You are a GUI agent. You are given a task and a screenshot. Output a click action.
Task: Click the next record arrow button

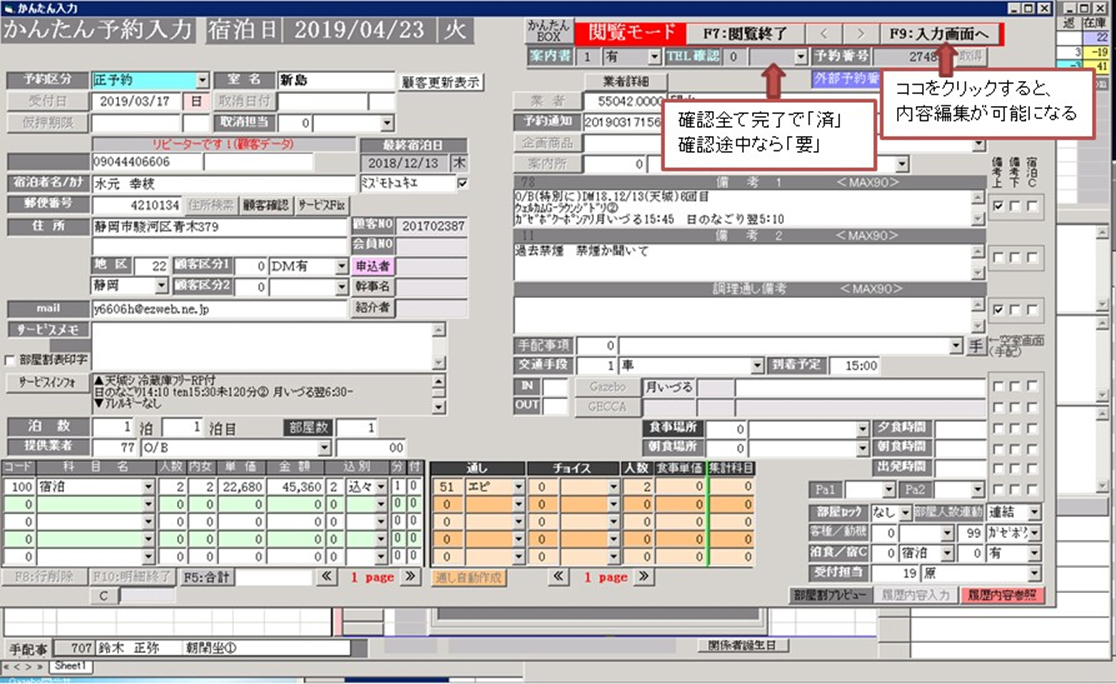(859, 33)
